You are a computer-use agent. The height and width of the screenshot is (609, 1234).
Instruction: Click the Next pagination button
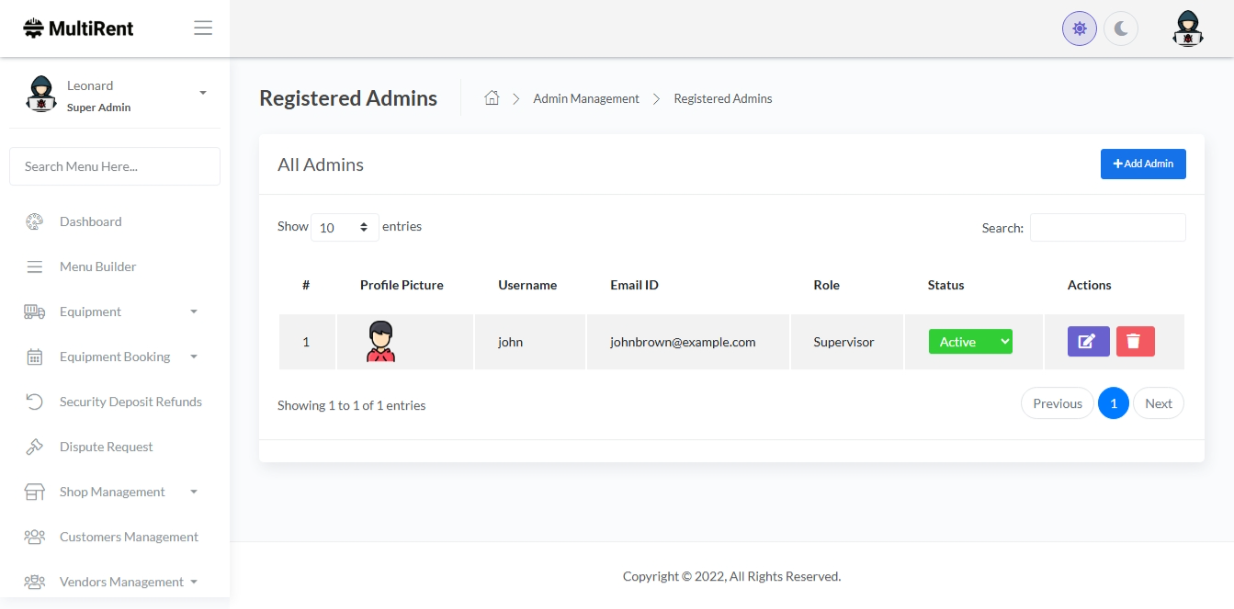(1158, 404)
